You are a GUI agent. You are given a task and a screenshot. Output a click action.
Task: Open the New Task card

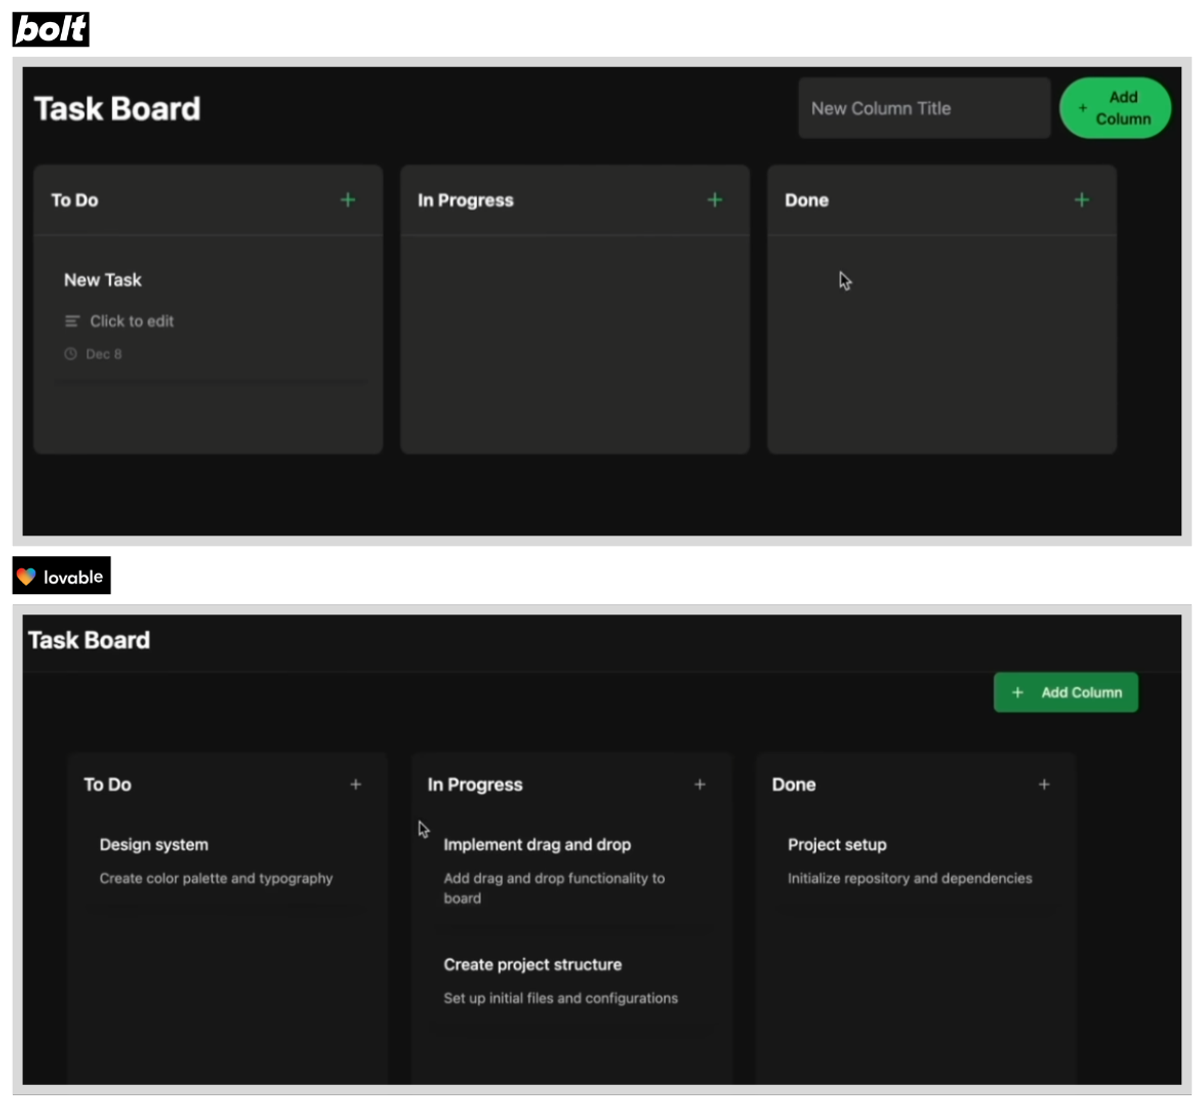coord(209,317)
